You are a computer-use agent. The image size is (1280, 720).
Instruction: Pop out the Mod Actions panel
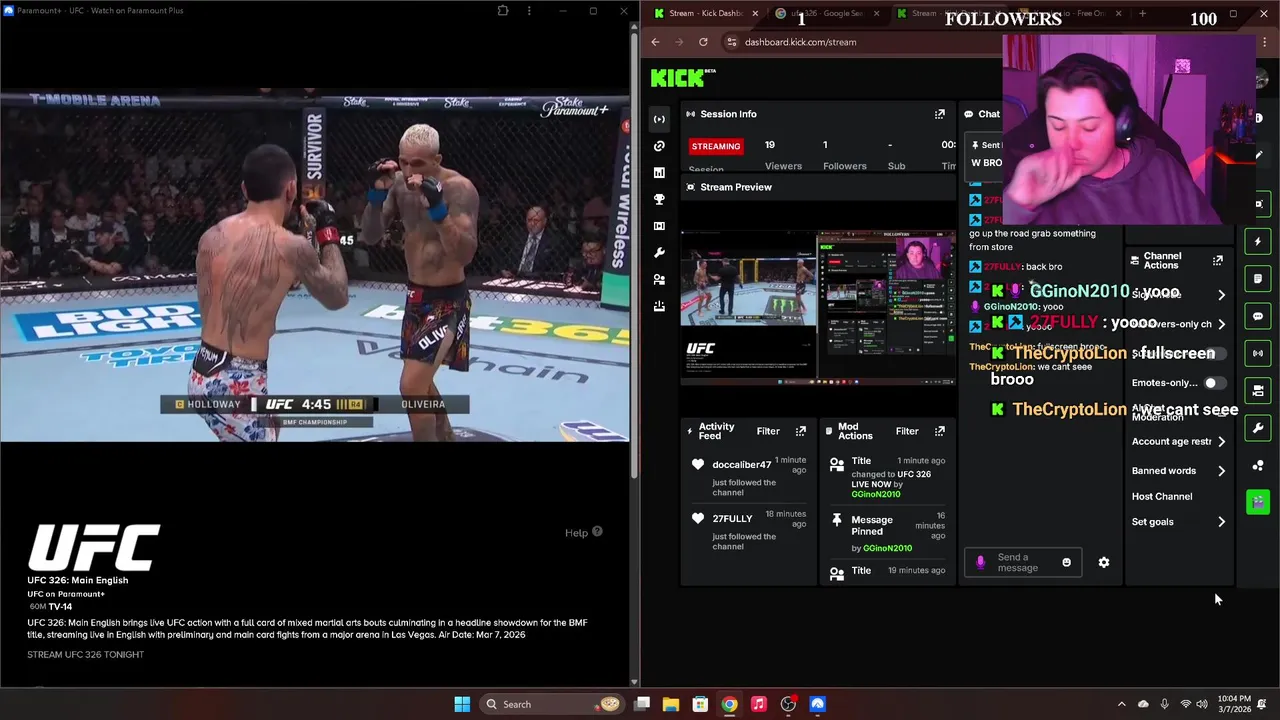pyautogui.click(x=939, y=431)
